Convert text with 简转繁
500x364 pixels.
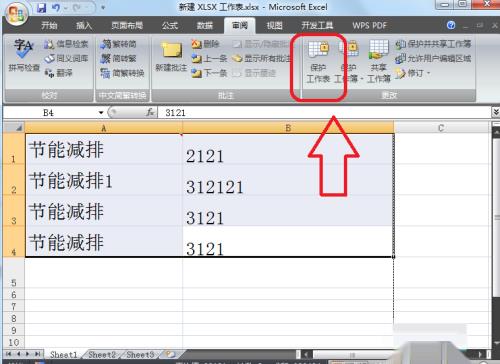tap(118, 58)
